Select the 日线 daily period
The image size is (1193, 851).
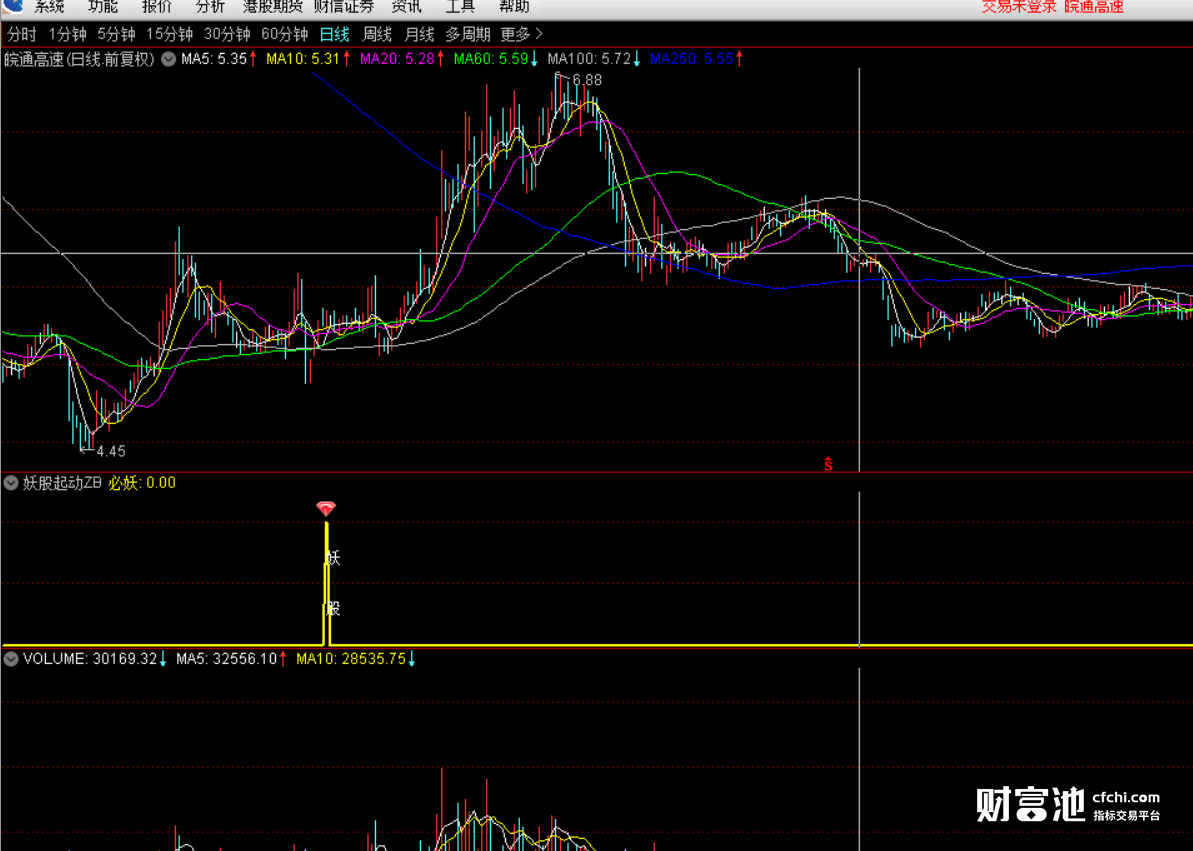tap(334, 34)
